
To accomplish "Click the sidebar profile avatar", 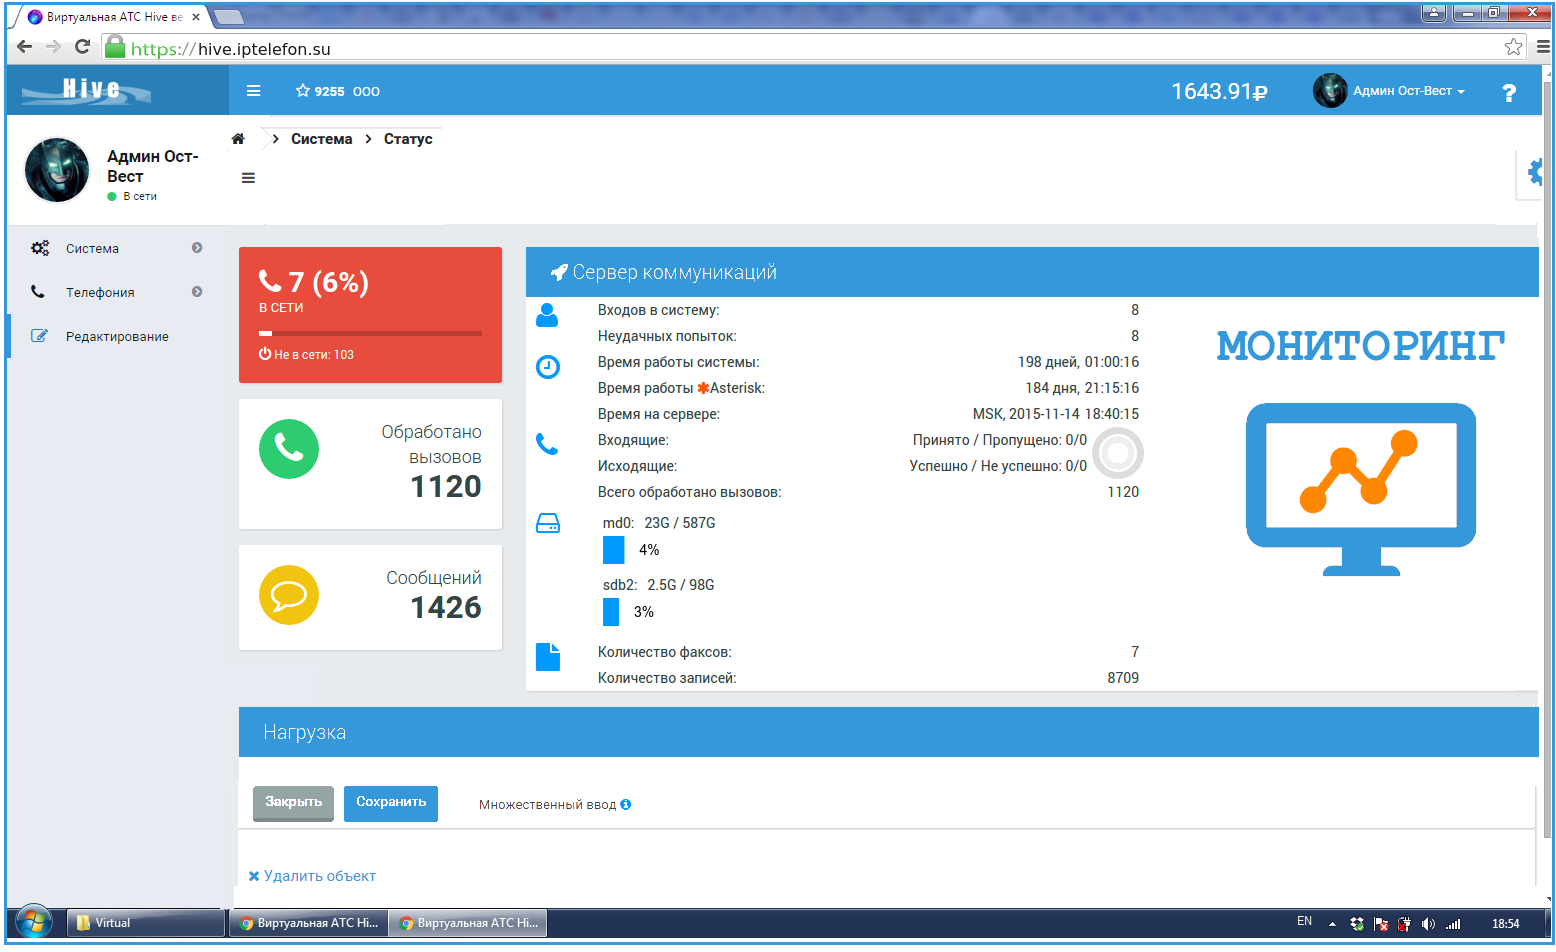I will (57, 170).
